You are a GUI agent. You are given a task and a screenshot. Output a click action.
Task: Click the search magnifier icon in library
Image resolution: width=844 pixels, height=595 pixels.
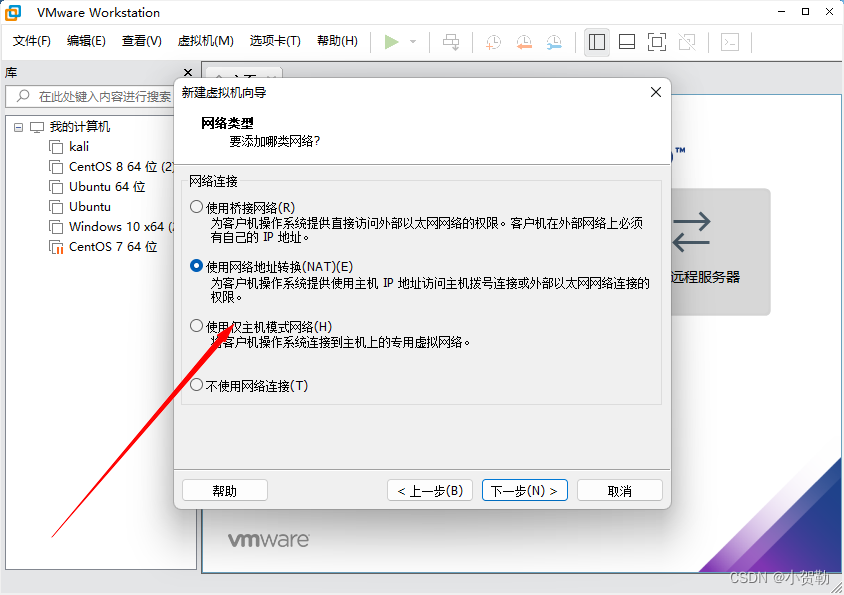coord(23,96)
